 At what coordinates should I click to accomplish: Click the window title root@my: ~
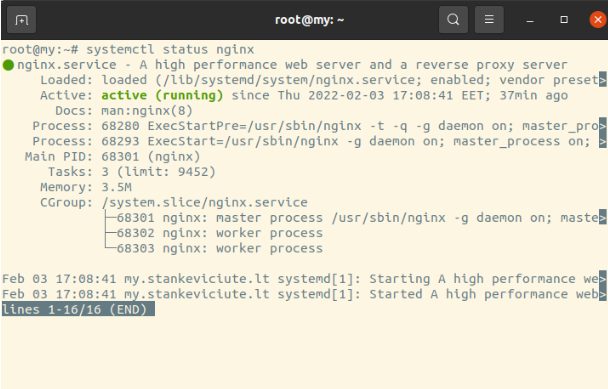click(309, 20)
